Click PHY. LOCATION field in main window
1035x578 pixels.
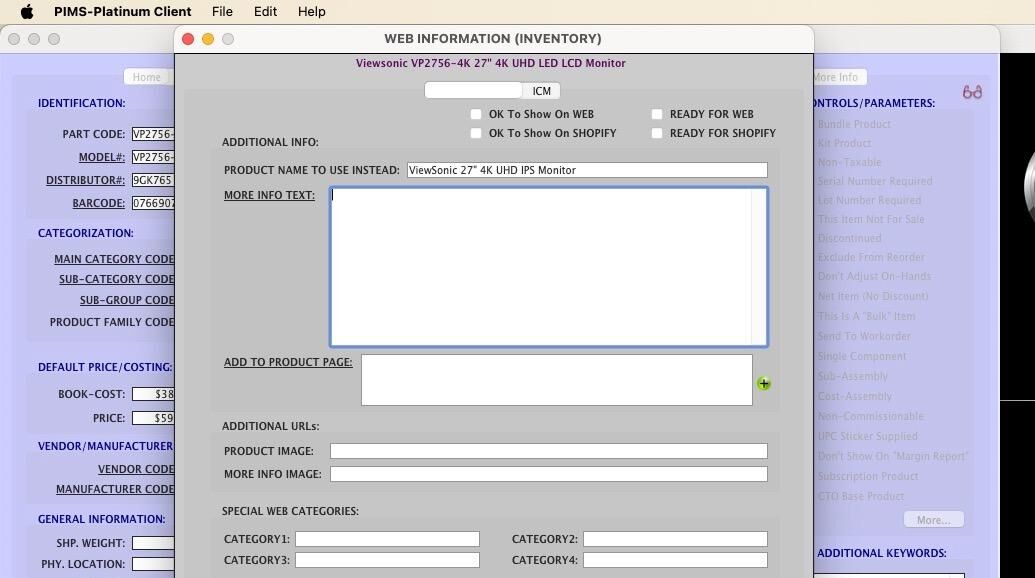(153, 564)
